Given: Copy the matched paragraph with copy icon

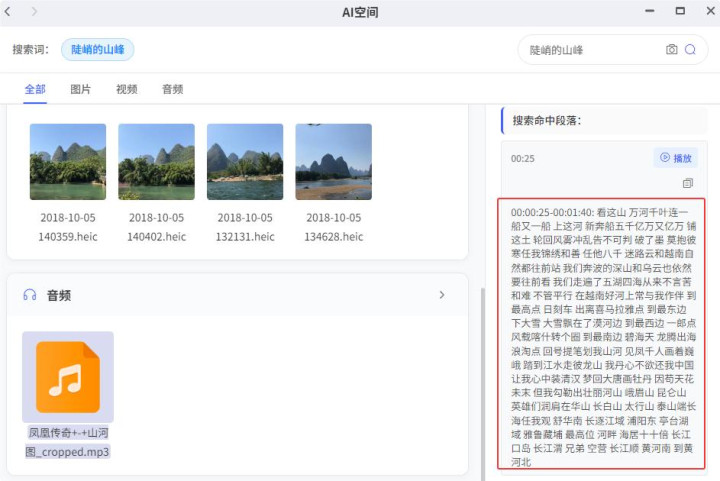Looking at the screenshot, I should [x=687, y=184].
